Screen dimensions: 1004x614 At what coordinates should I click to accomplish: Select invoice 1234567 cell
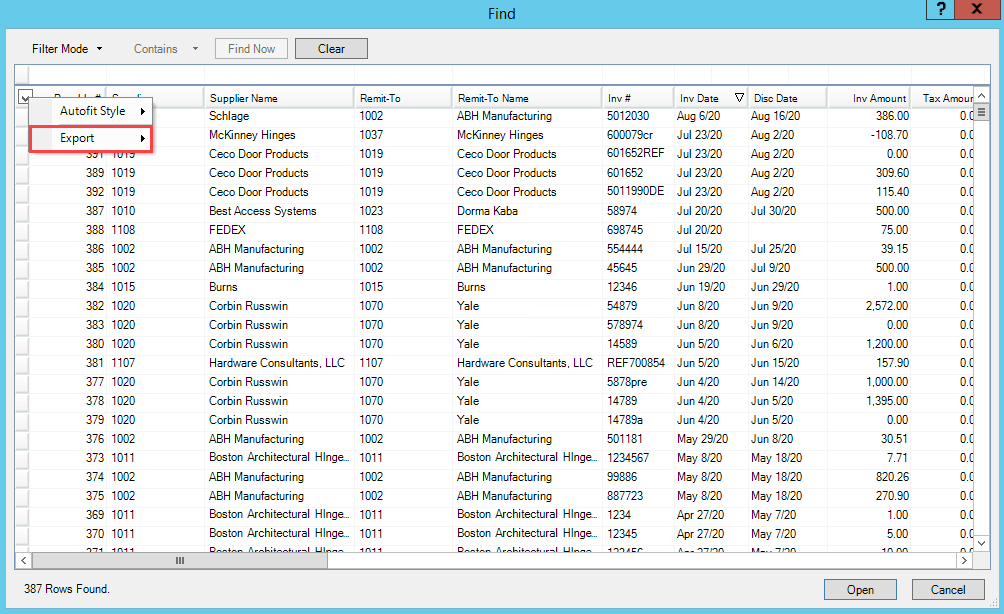(638, 458)
